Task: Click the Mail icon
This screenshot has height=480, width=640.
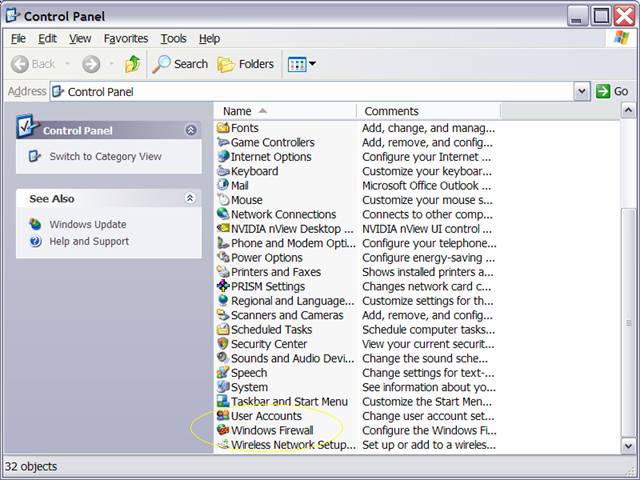Action: coord(223,185)
